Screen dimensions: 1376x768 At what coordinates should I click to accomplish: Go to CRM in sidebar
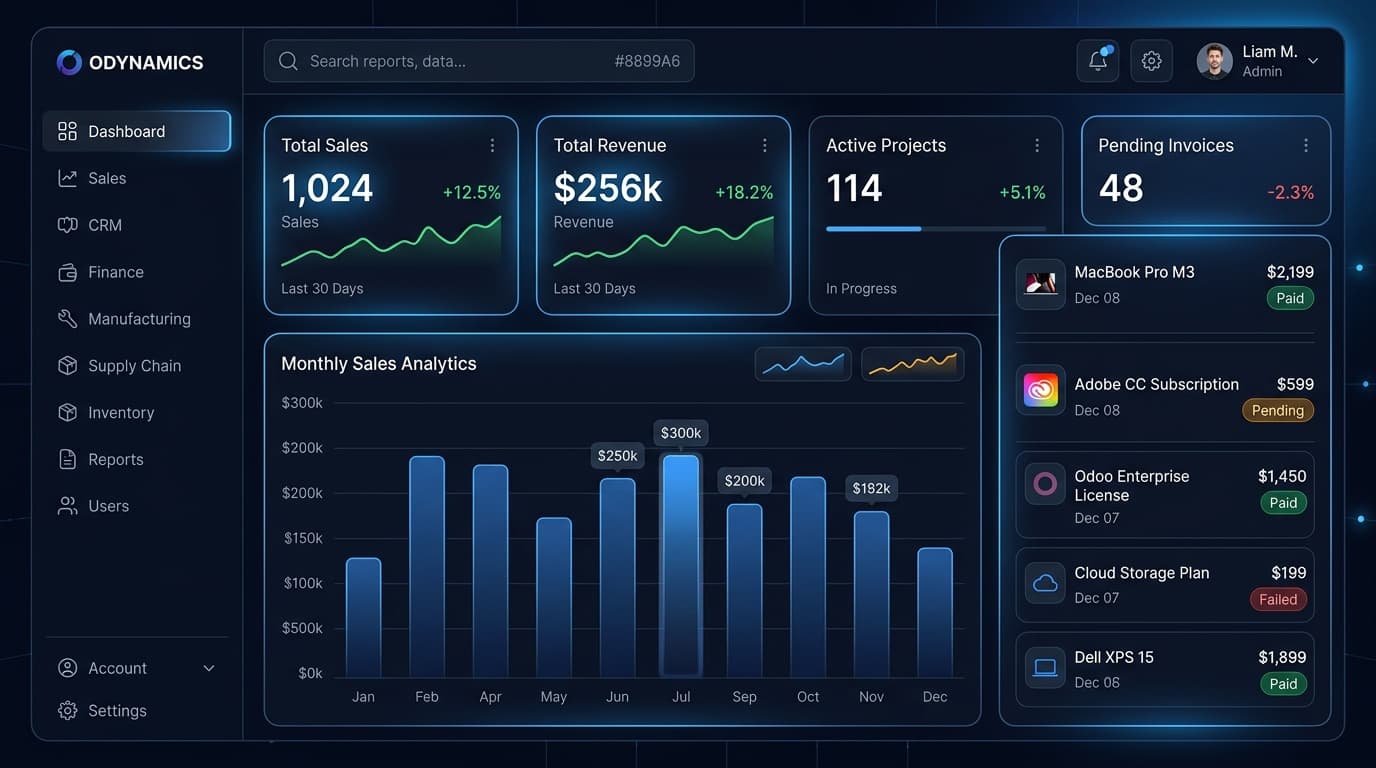click(137, 225)
